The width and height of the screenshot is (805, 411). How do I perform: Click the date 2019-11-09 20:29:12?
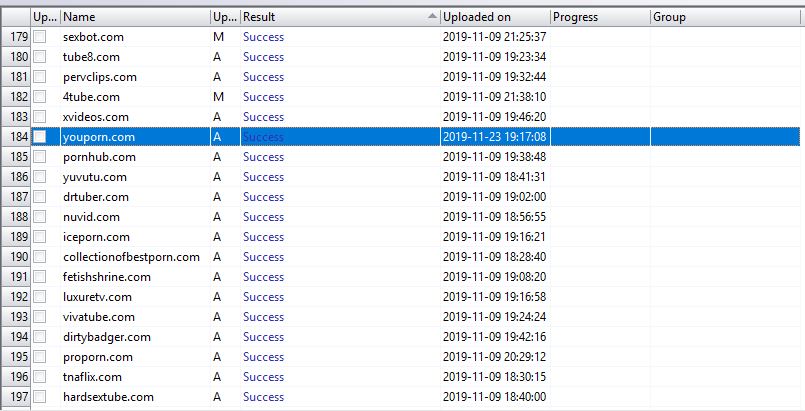[494, 357]
